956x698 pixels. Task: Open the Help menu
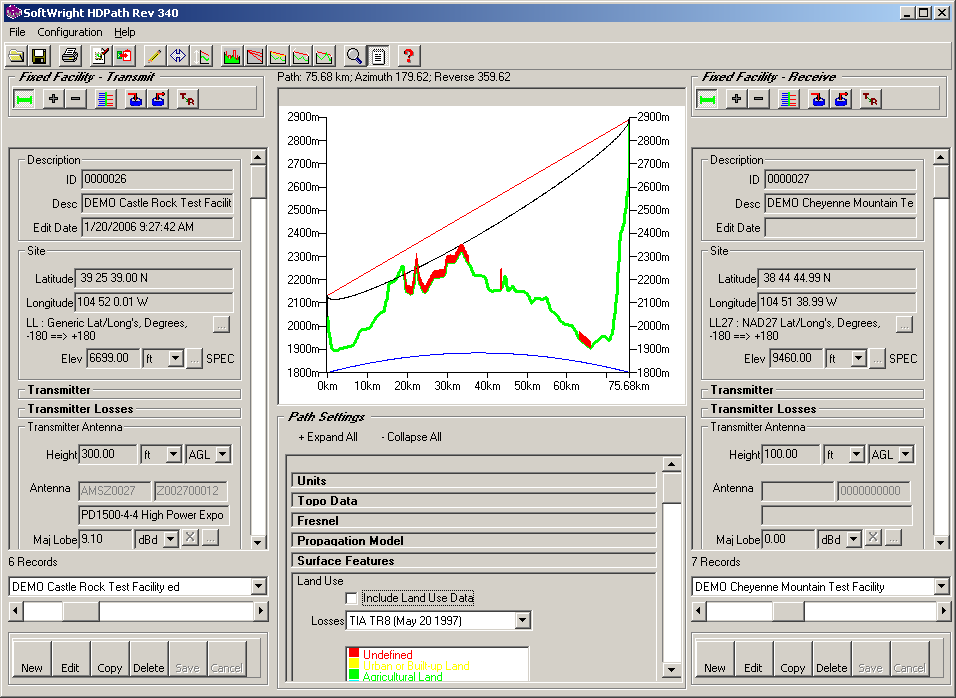(124, 32)
